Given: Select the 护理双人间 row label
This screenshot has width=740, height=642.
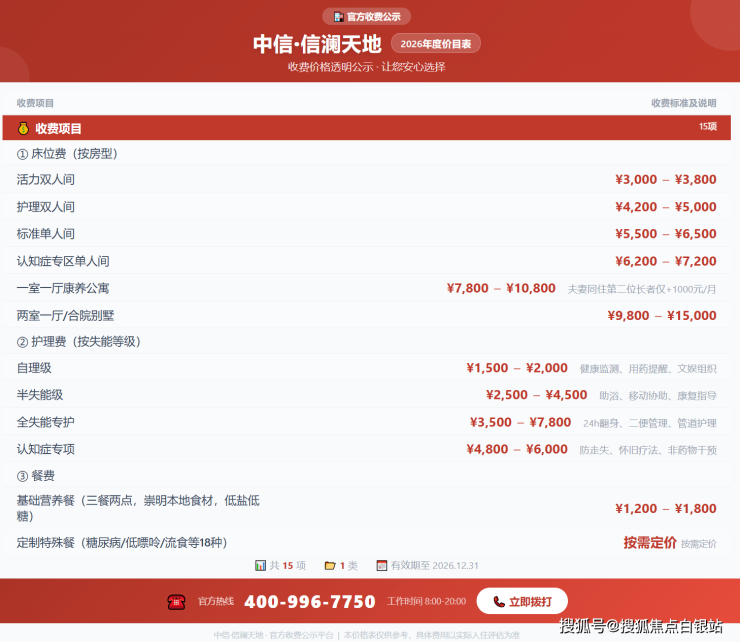Looking at the screenshot, I should tap(46, 207).
